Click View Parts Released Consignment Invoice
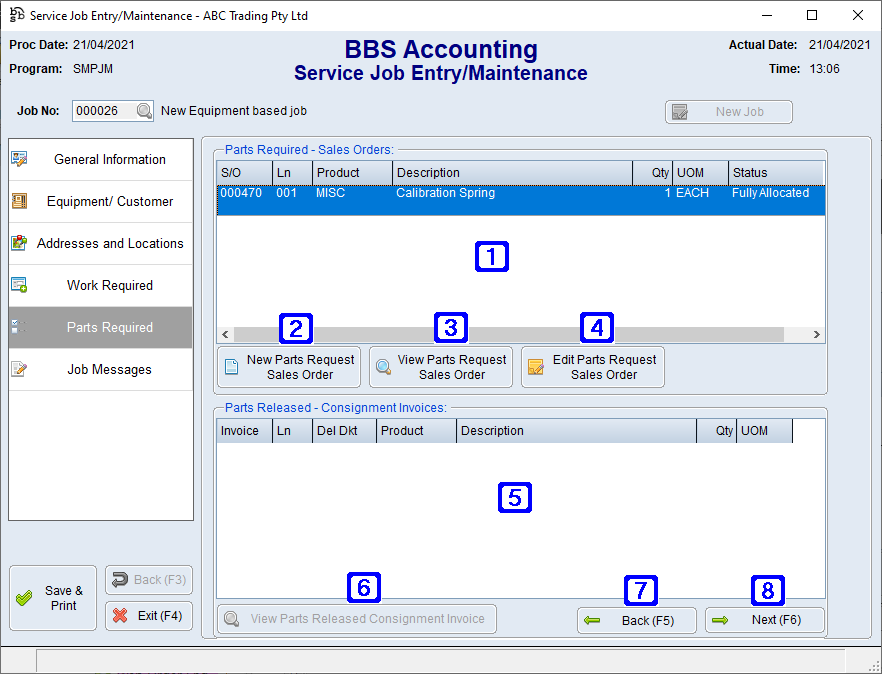882x674 pixels. 357,619
